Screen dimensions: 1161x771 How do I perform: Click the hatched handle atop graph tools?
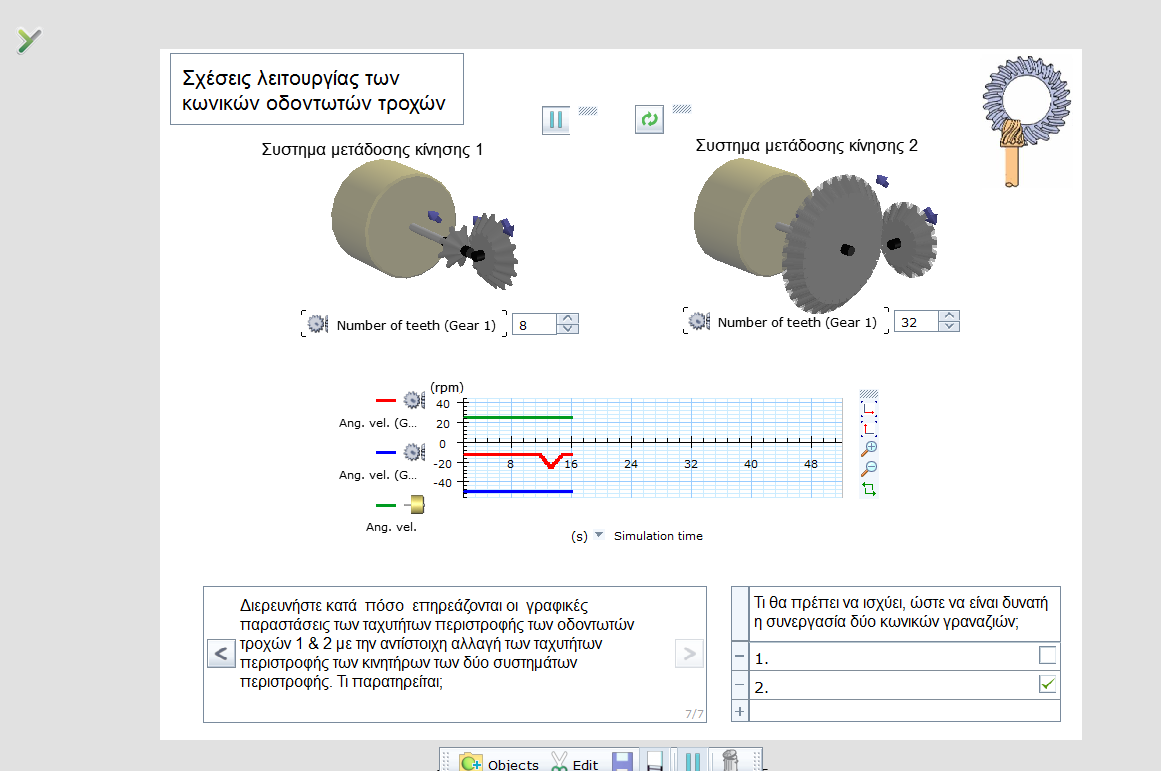[869, 394]
